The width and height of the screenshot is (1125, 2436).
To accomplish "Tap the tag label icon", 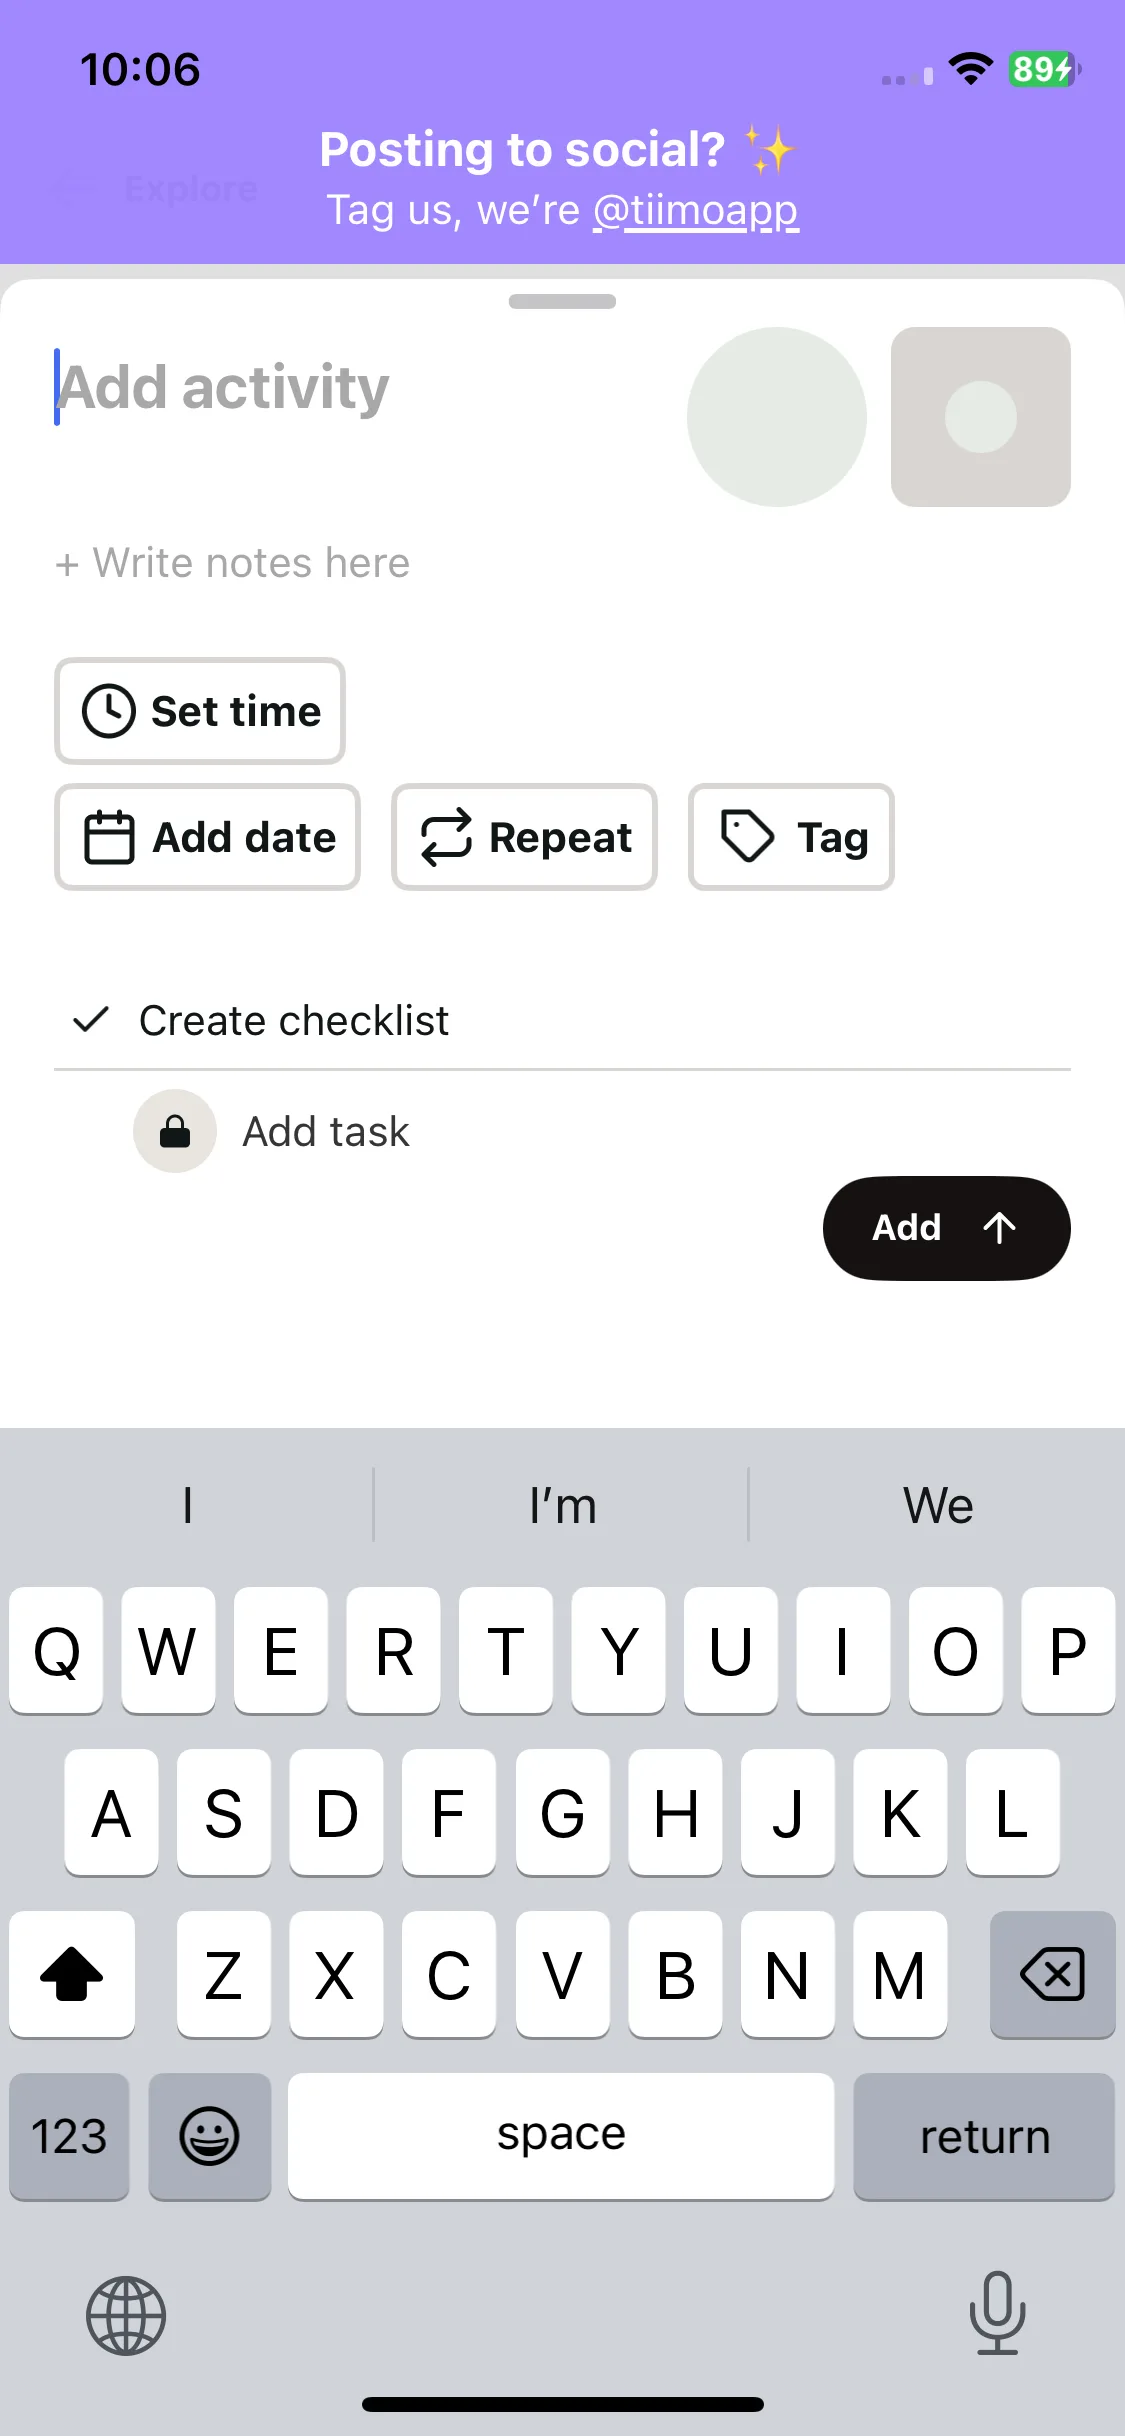I will tap(747, 837).
